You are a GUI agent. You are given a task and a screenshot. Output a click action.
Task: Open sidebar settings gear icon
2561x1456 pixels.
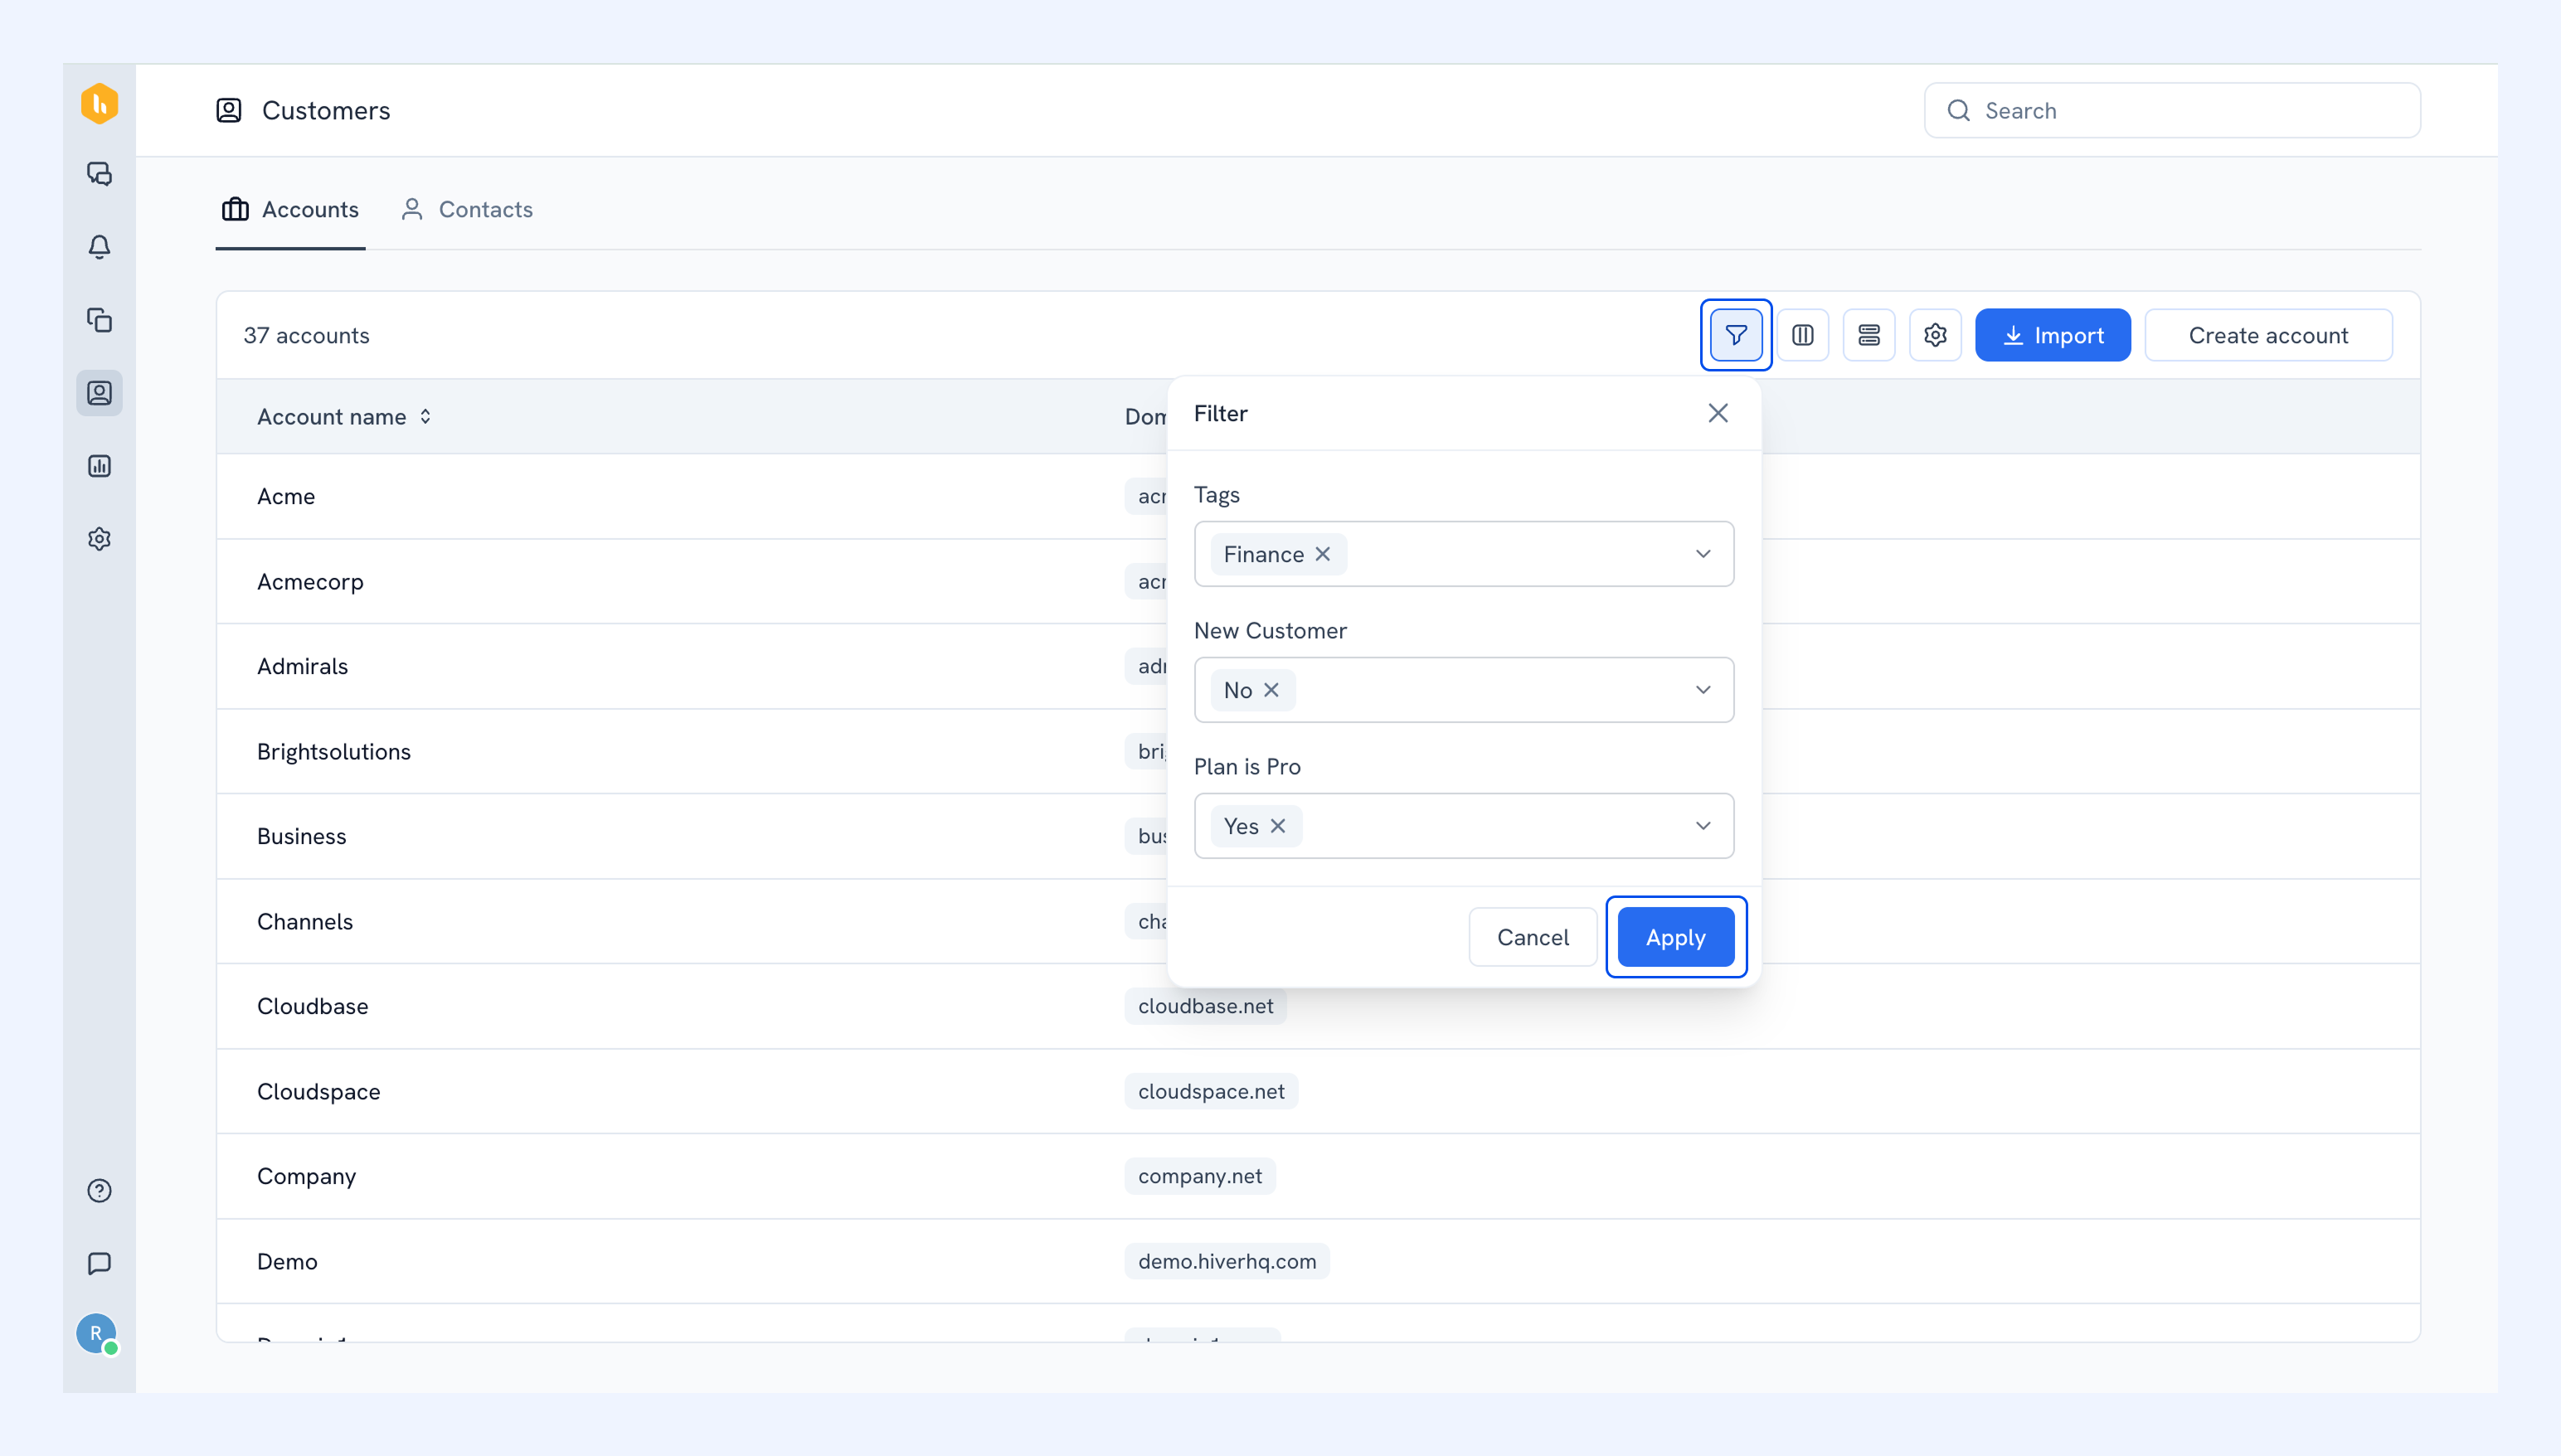coord(99,539)
